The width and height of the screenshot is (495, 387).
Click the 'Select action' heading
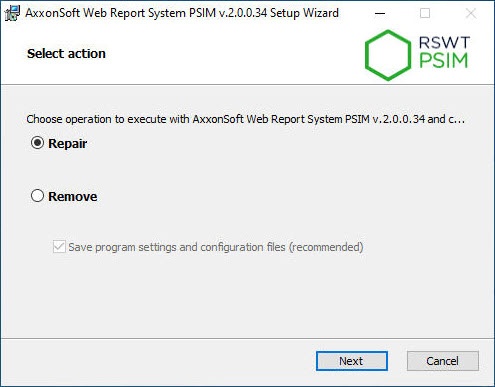pos(66,54)
